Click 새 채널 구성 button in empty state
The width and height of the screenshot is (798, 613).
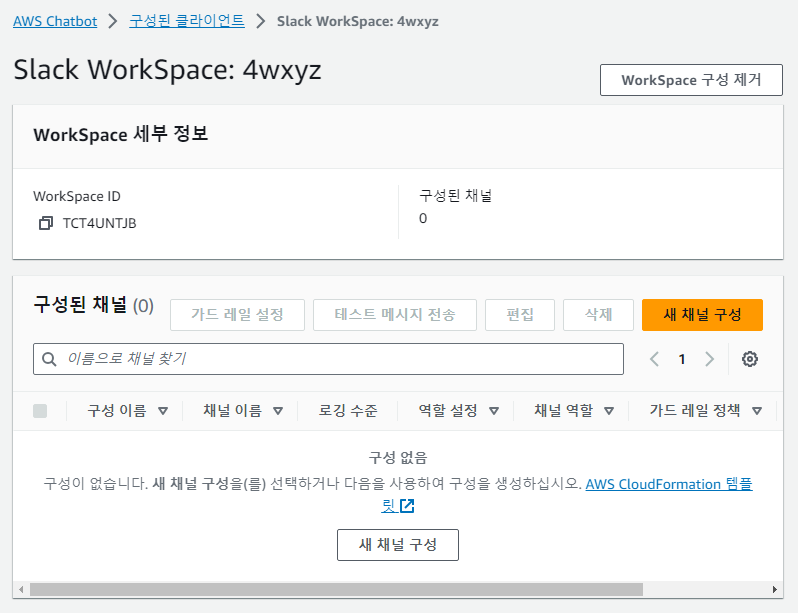tap(398, 545)
